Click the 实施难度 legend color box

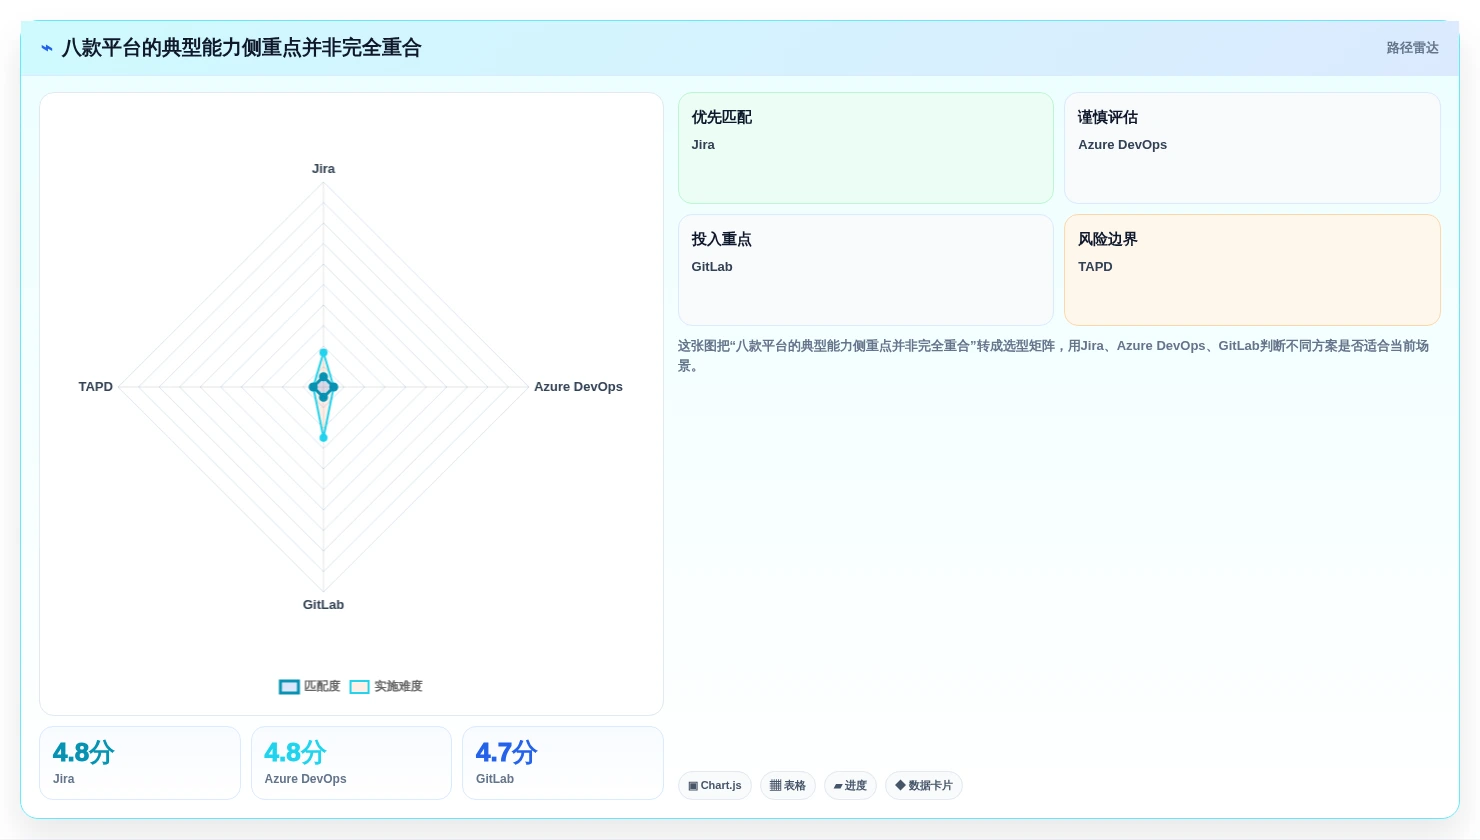coord(359,687)
